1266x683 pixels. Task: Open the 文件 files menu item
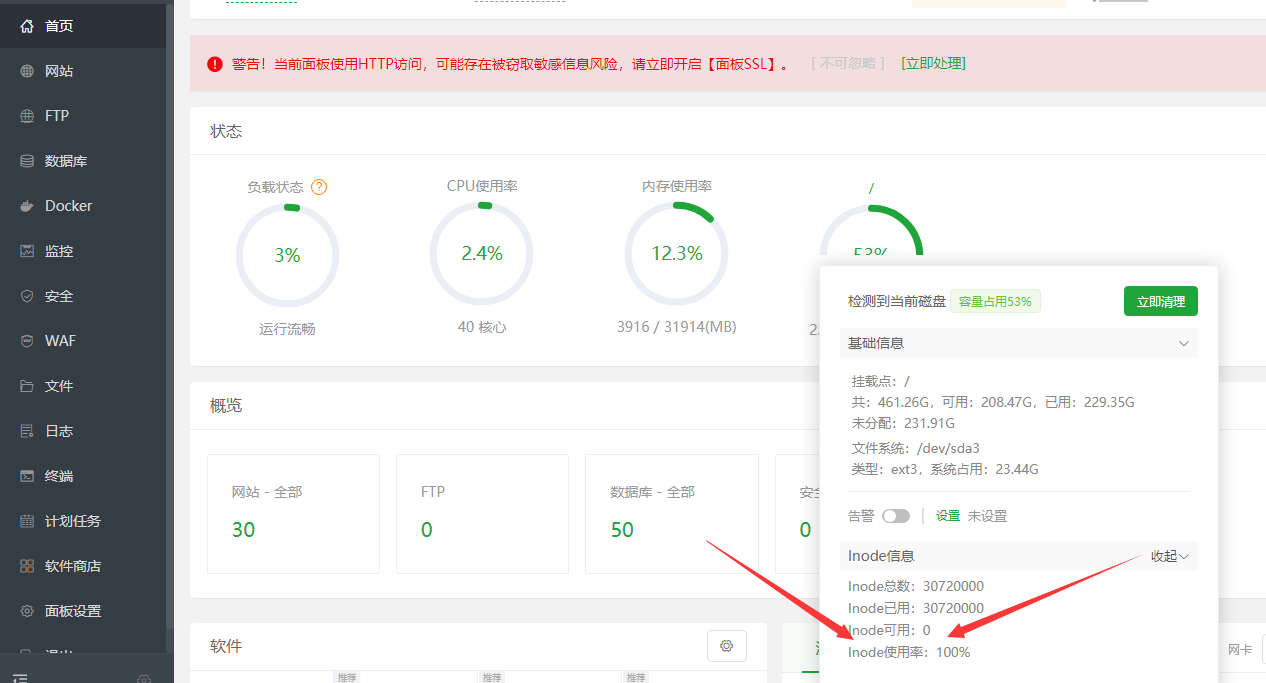83,386
